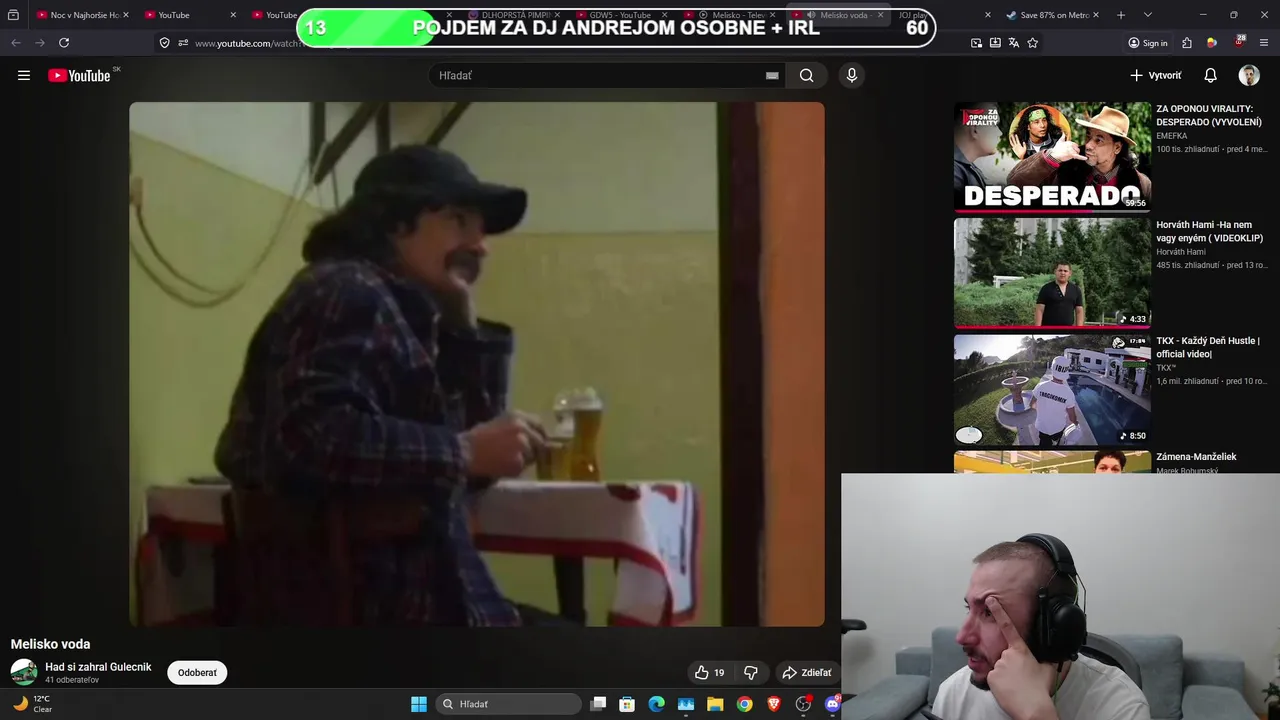The width and height of the screenshot is (1280, 720).
Task: Open the browser application hamburger menu
Action: (1264, 43)
